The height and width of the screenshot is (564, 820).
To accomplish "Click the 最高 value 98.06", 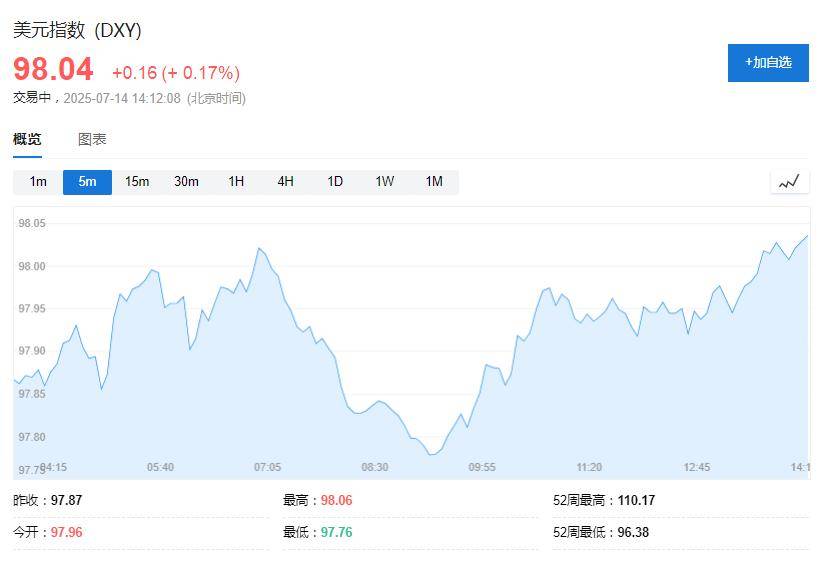I will [x=337, y=500].
